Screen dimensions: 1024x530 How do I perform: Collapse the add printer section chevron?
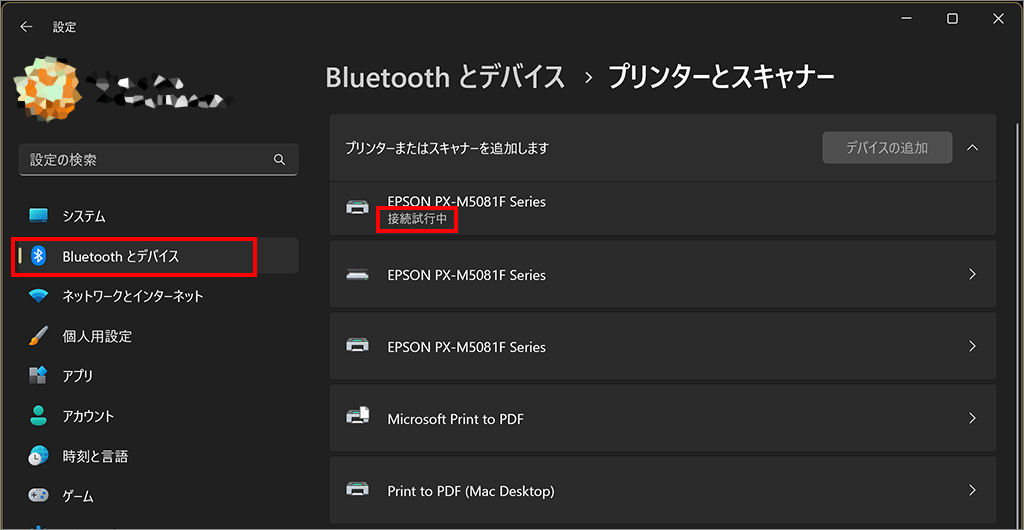pos(972,148)
